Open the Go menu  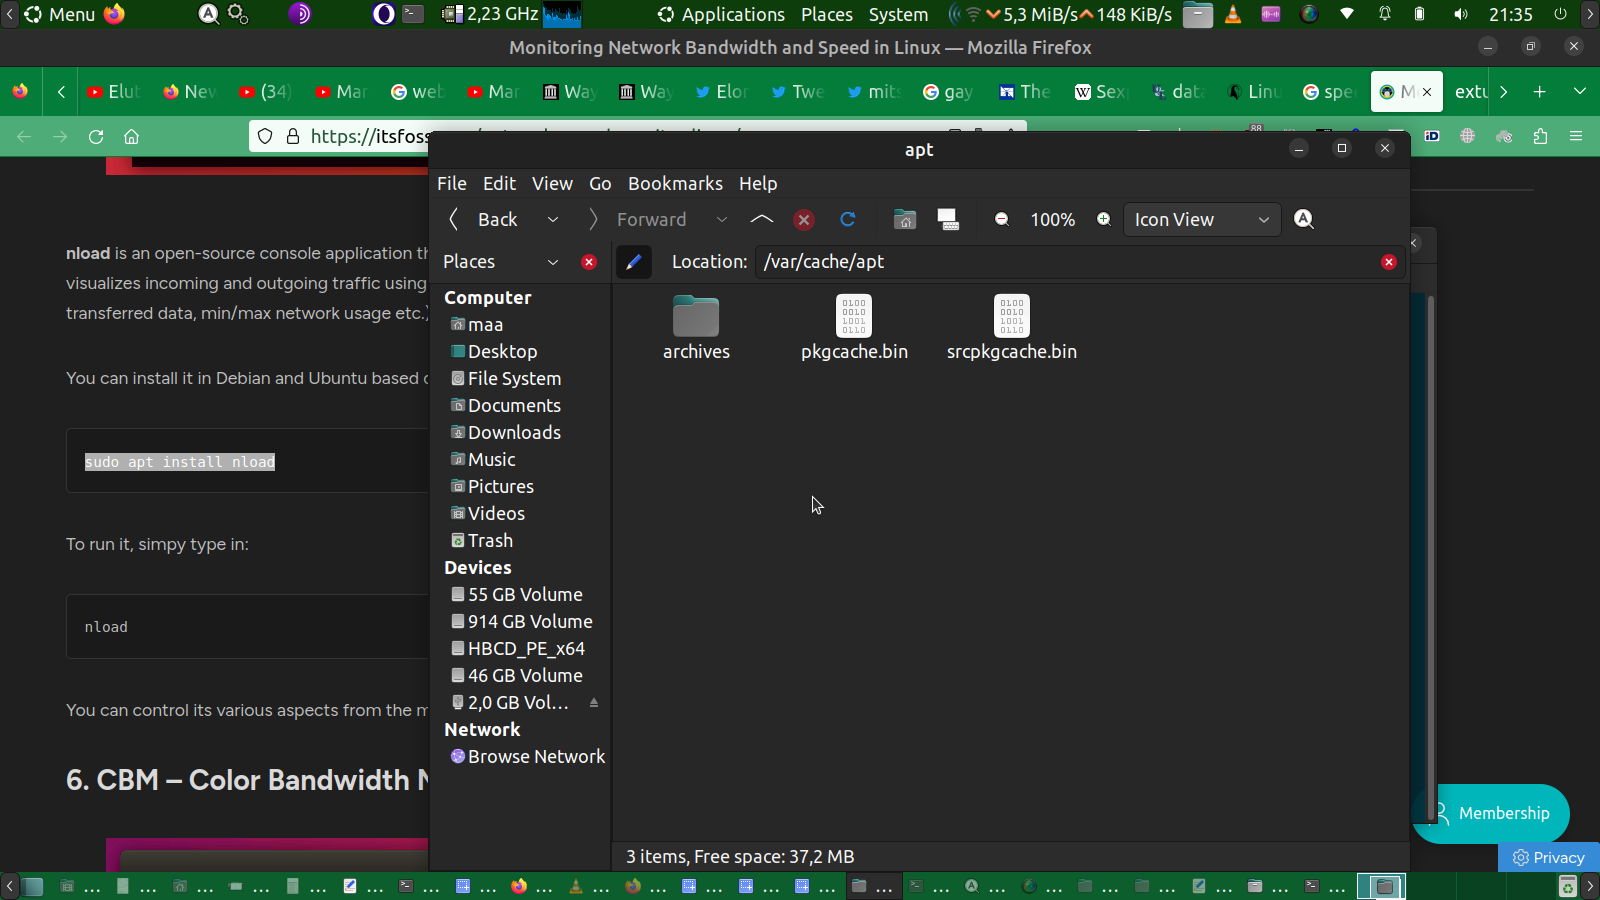[x=600, y=183]
